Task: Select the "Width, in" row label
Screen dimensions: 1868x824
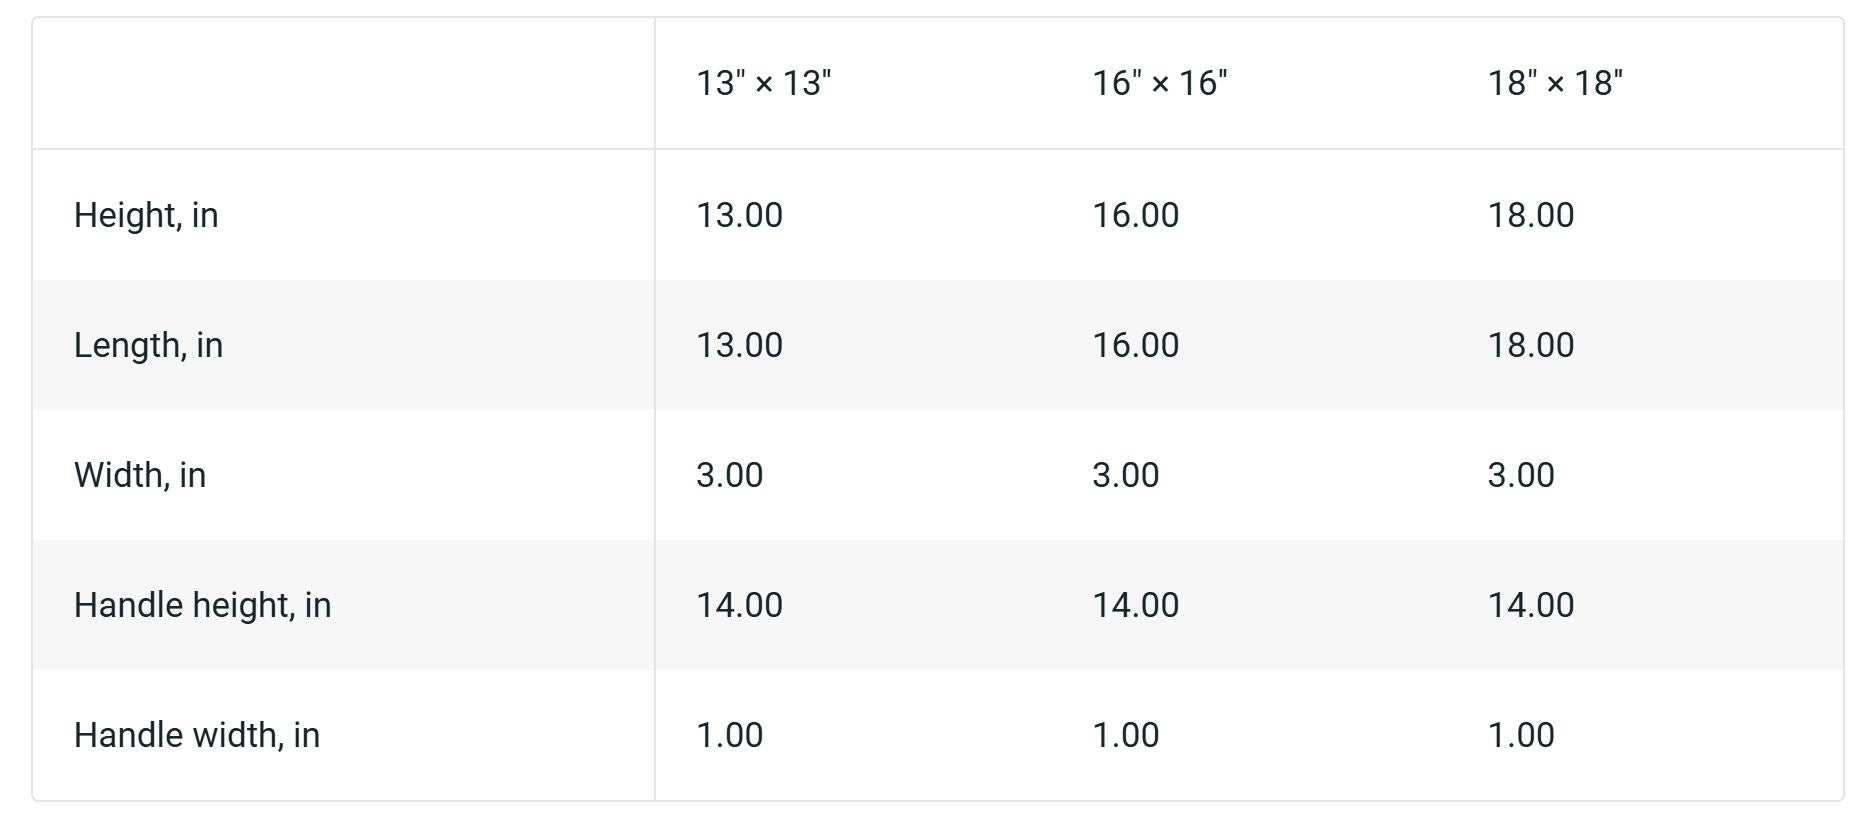Action: [140, 475]
